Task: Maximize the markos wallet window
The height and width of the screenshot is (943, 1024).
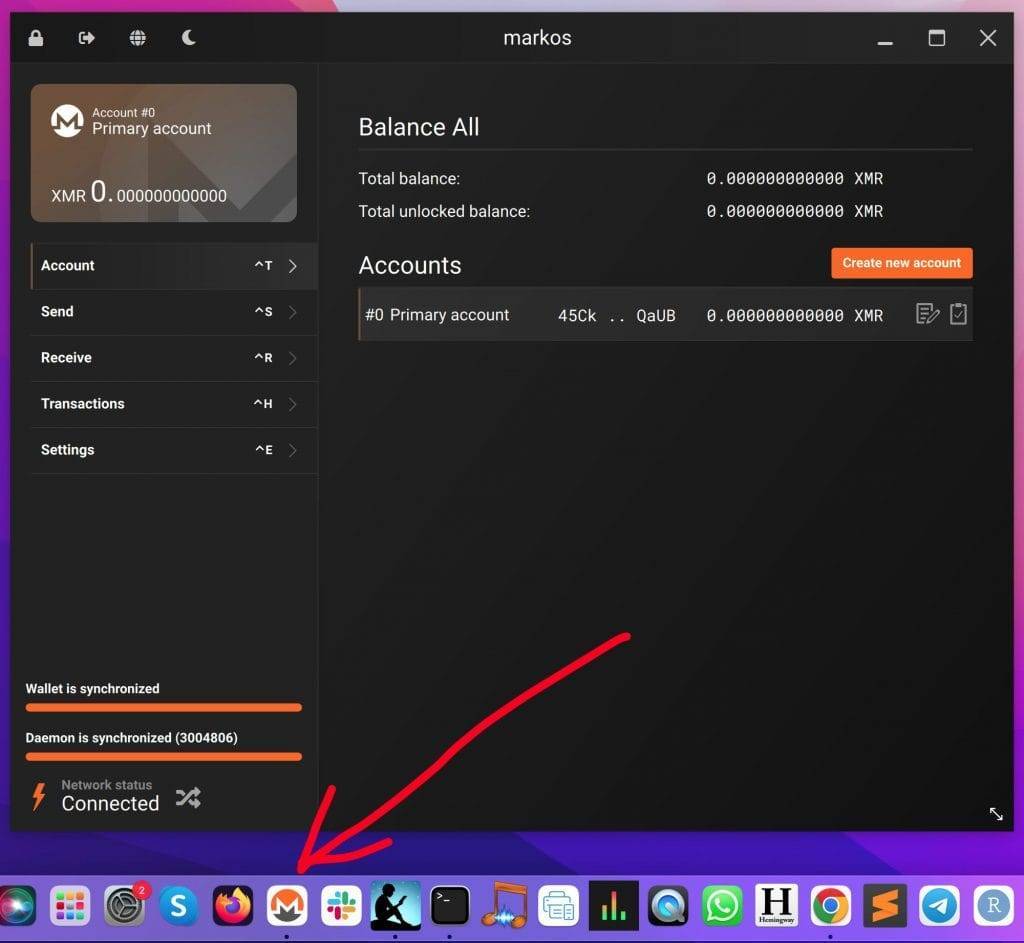Action: tap(936, 38)
